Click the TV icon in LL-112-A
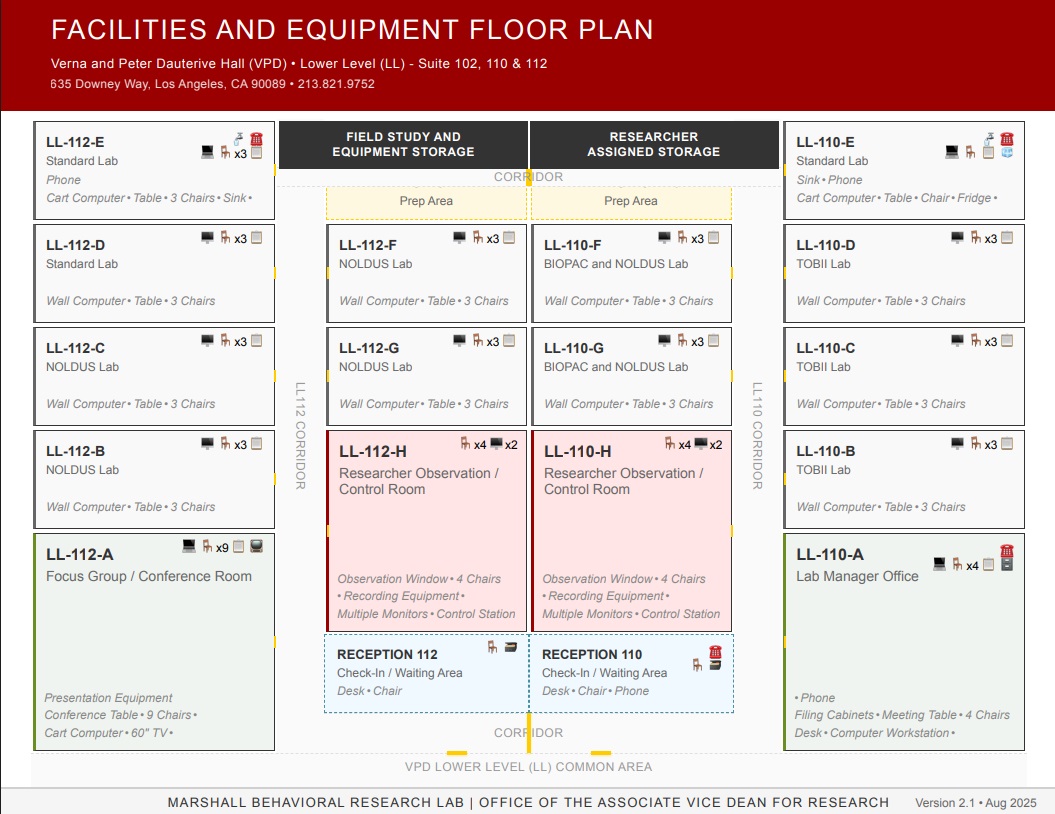Image resolution: width=1055 pixels, height=814 pixels. tap(257, 547)
